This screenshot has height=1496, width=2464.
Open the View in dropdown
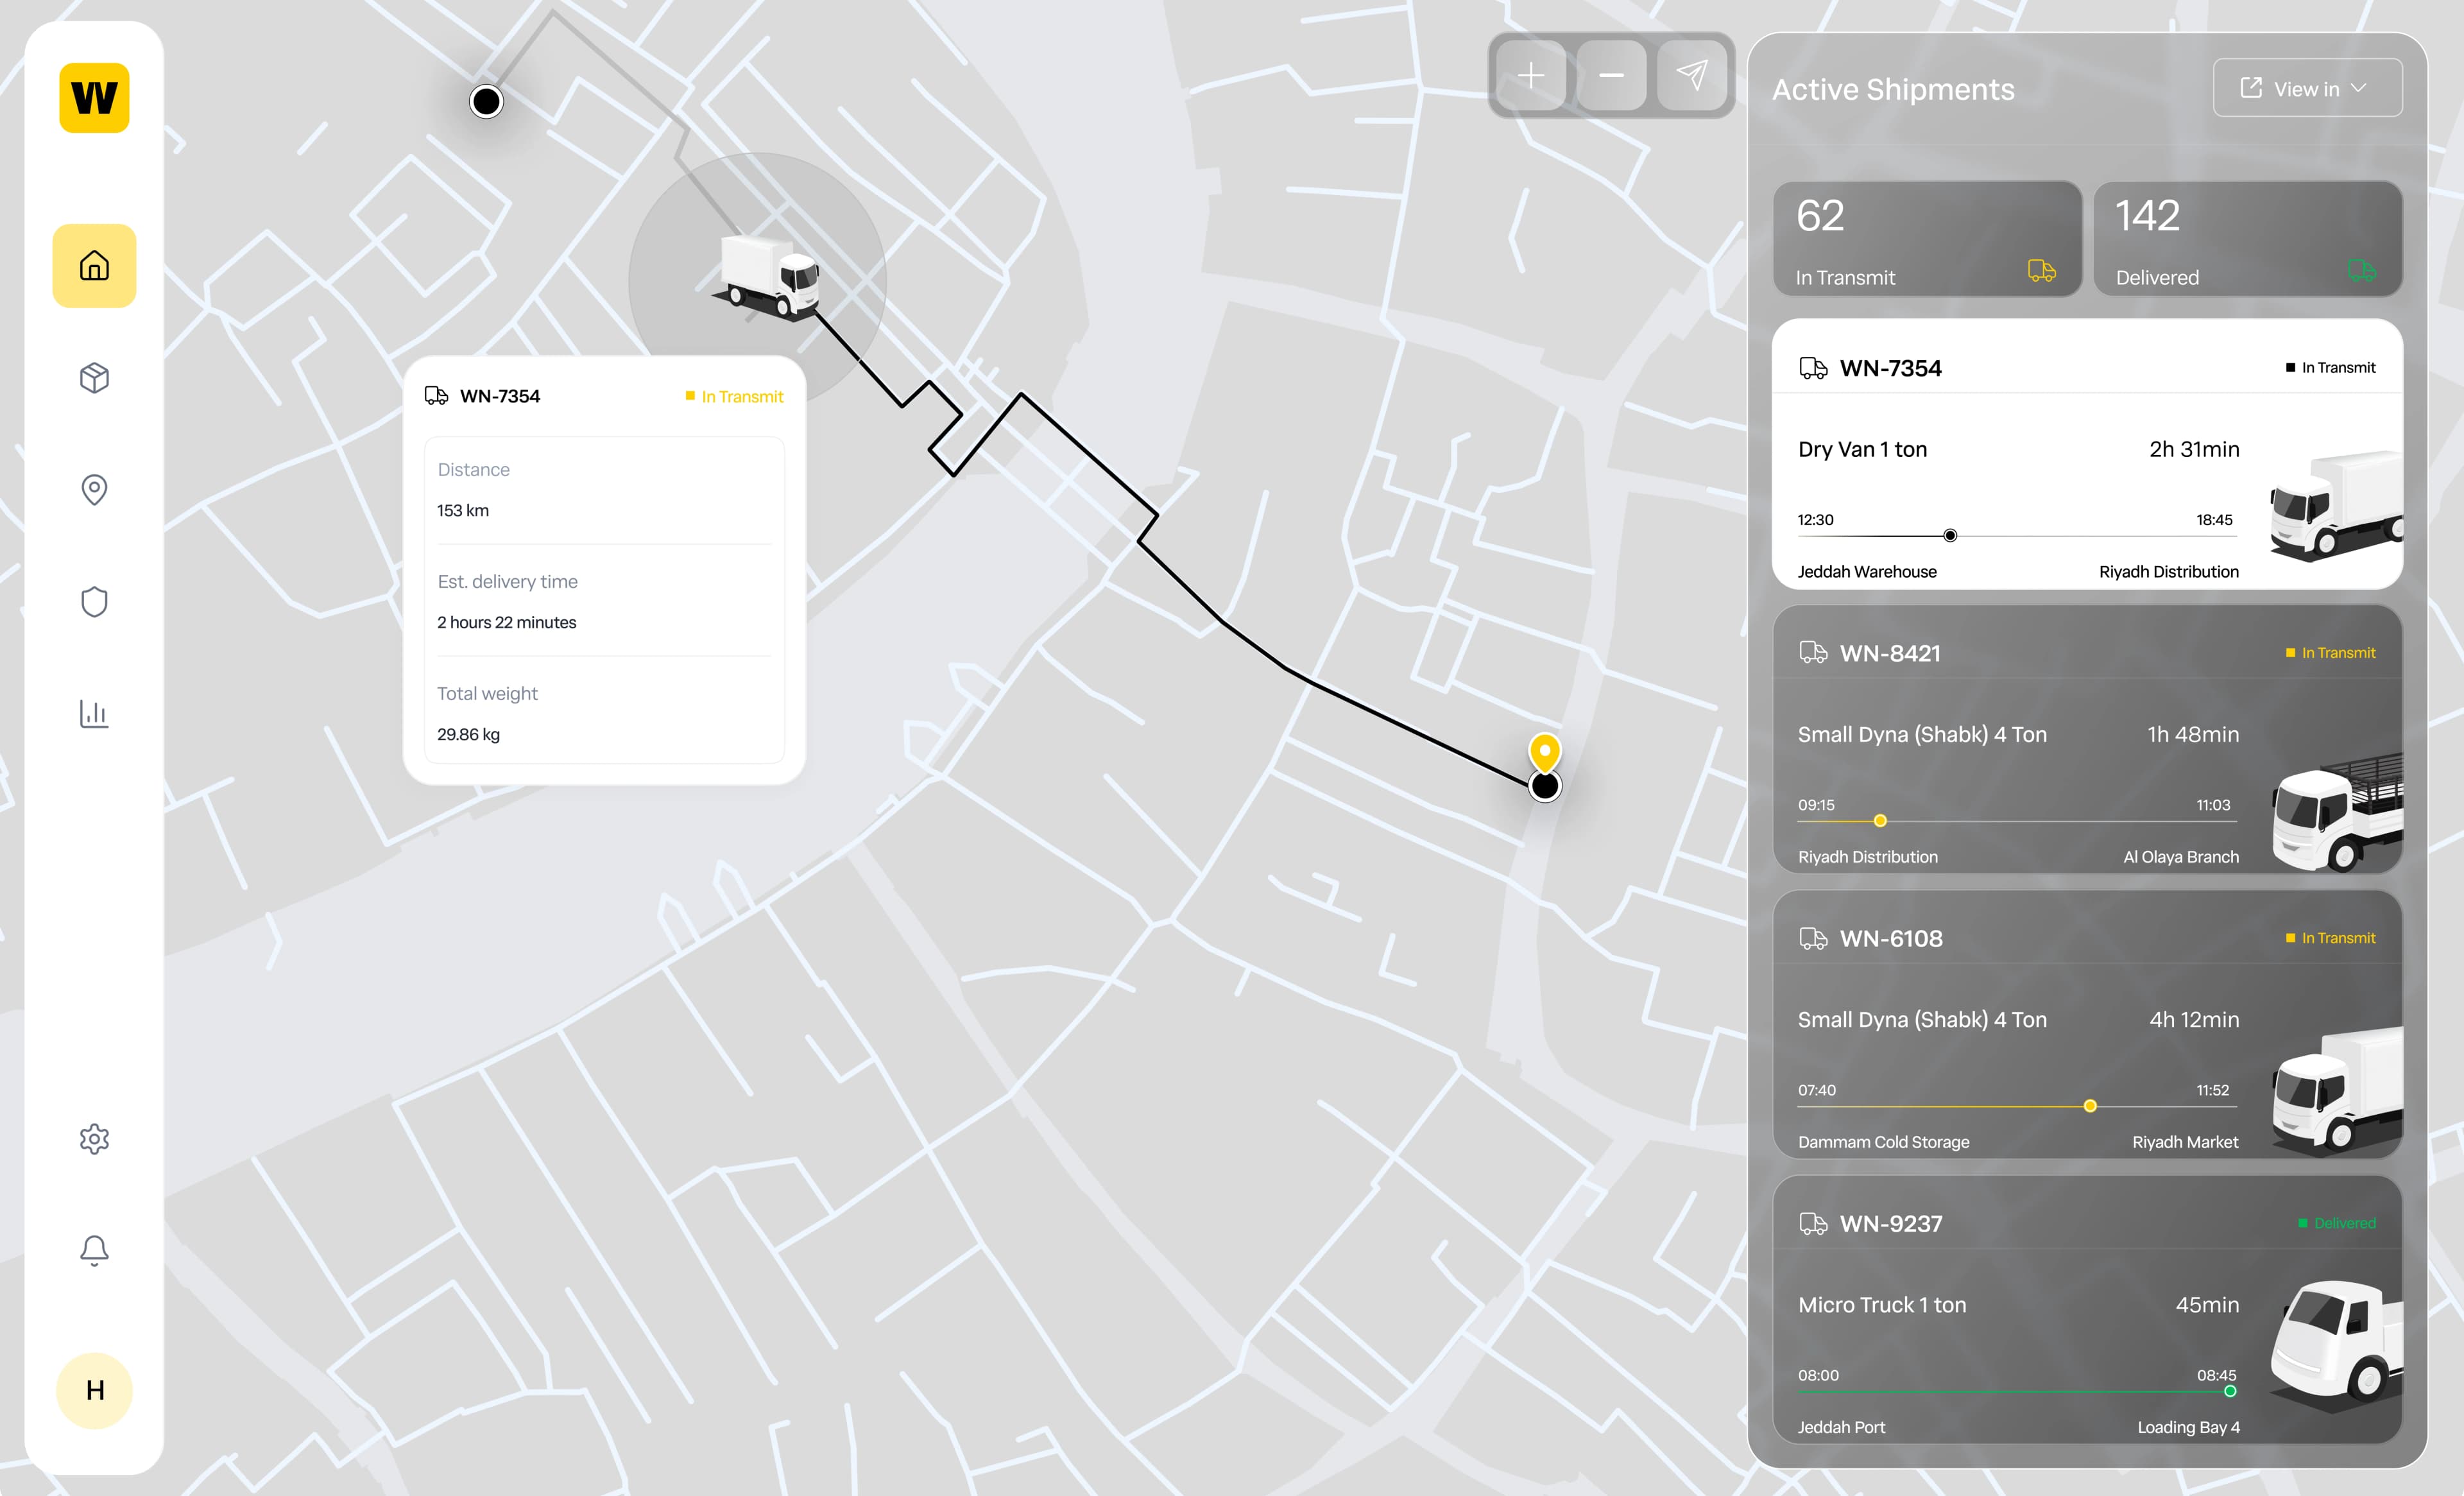[2307, 88]
